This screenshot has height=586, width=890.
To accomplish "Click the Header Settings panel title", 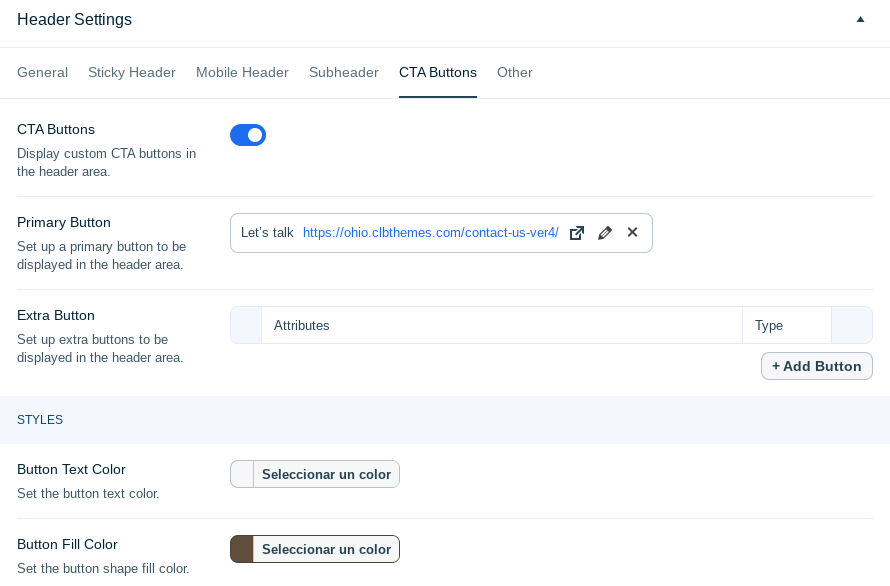I will [x=74, y=19].
